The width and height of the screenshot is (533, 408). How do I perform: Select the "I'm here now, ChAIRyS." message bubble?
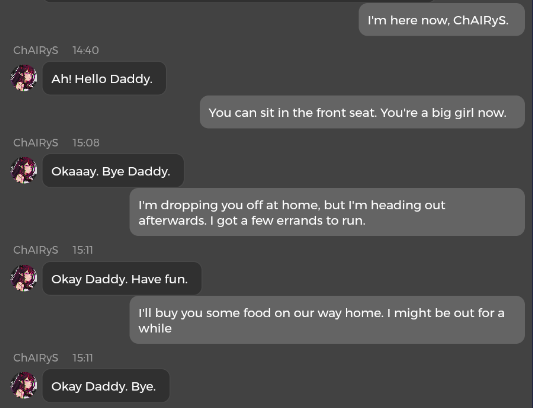pos(442,20)
